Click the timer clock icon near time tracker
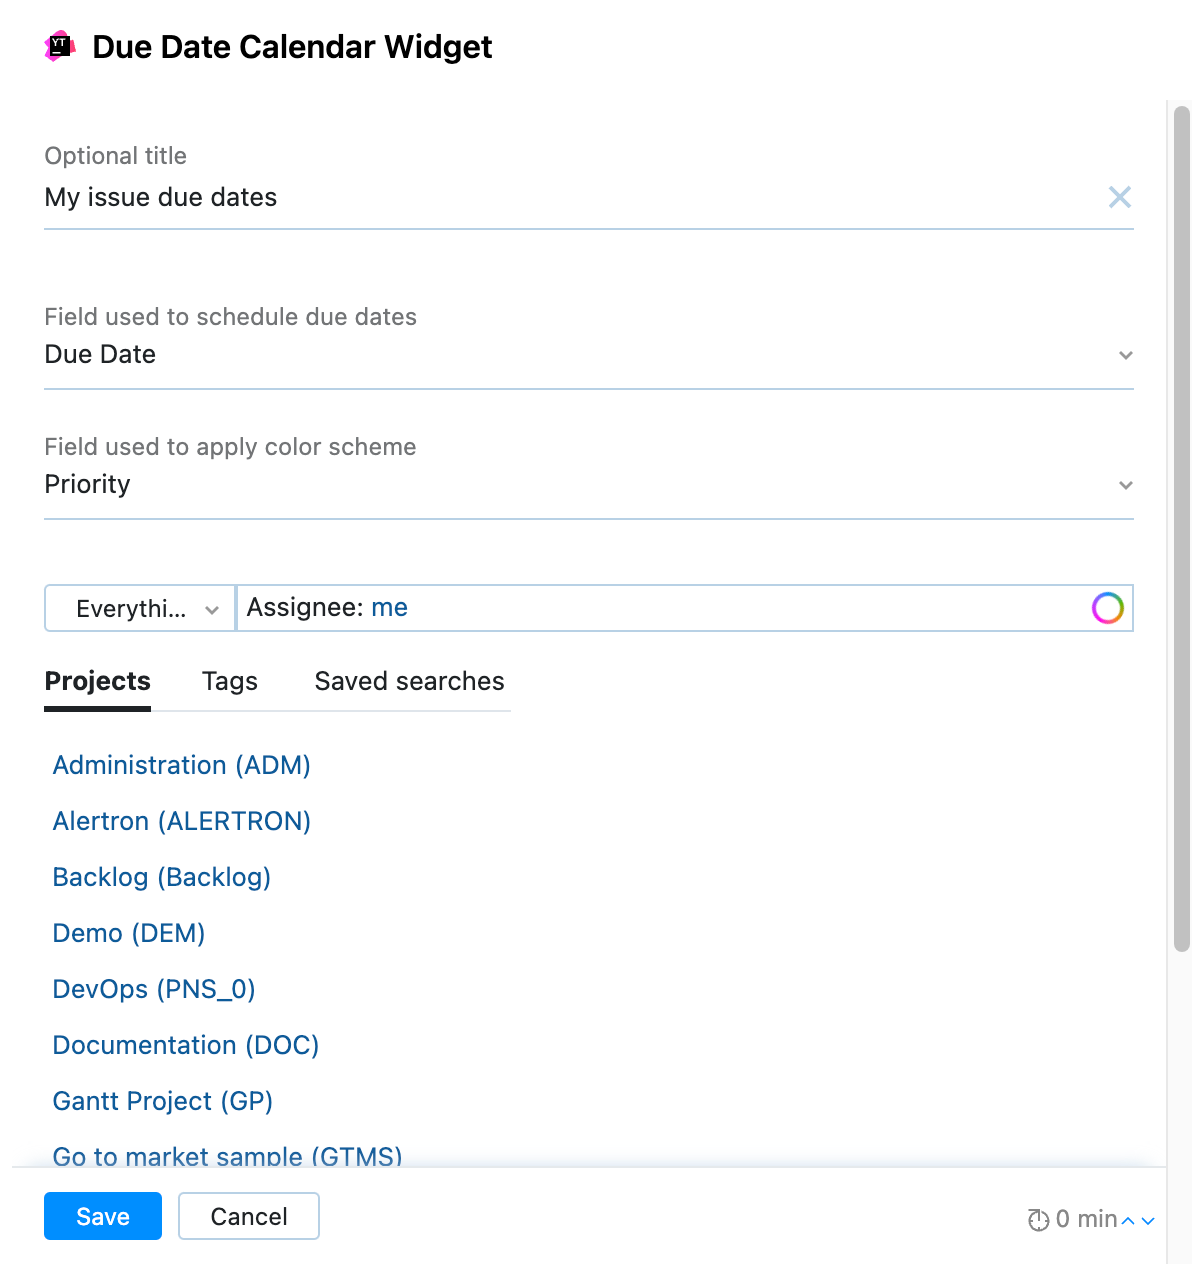The height and width of the screenshot is (1264, 1192). point(1037,1219)
